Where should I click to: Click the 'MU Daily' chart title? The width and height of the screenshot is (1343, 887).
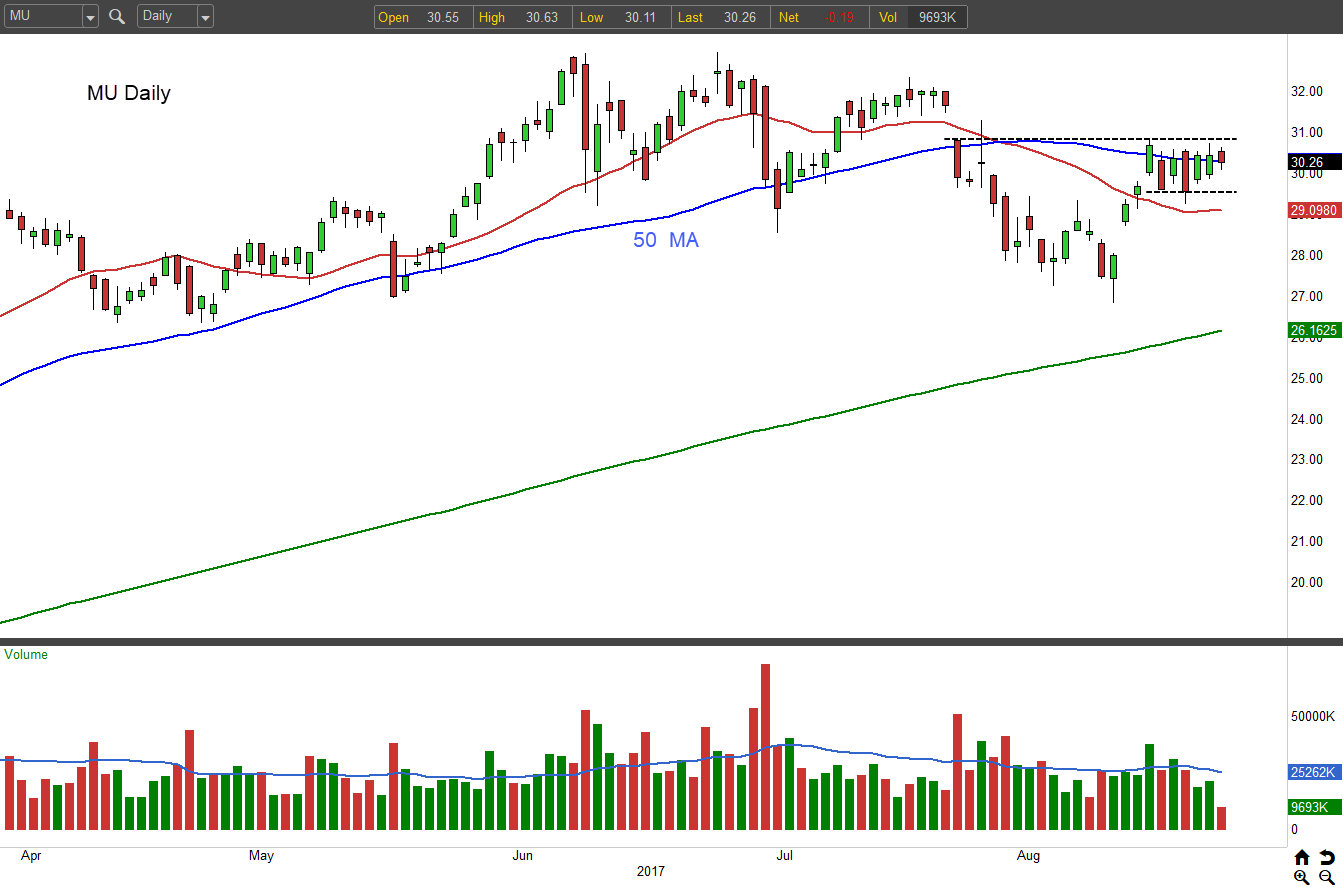(x=129, y=93)
